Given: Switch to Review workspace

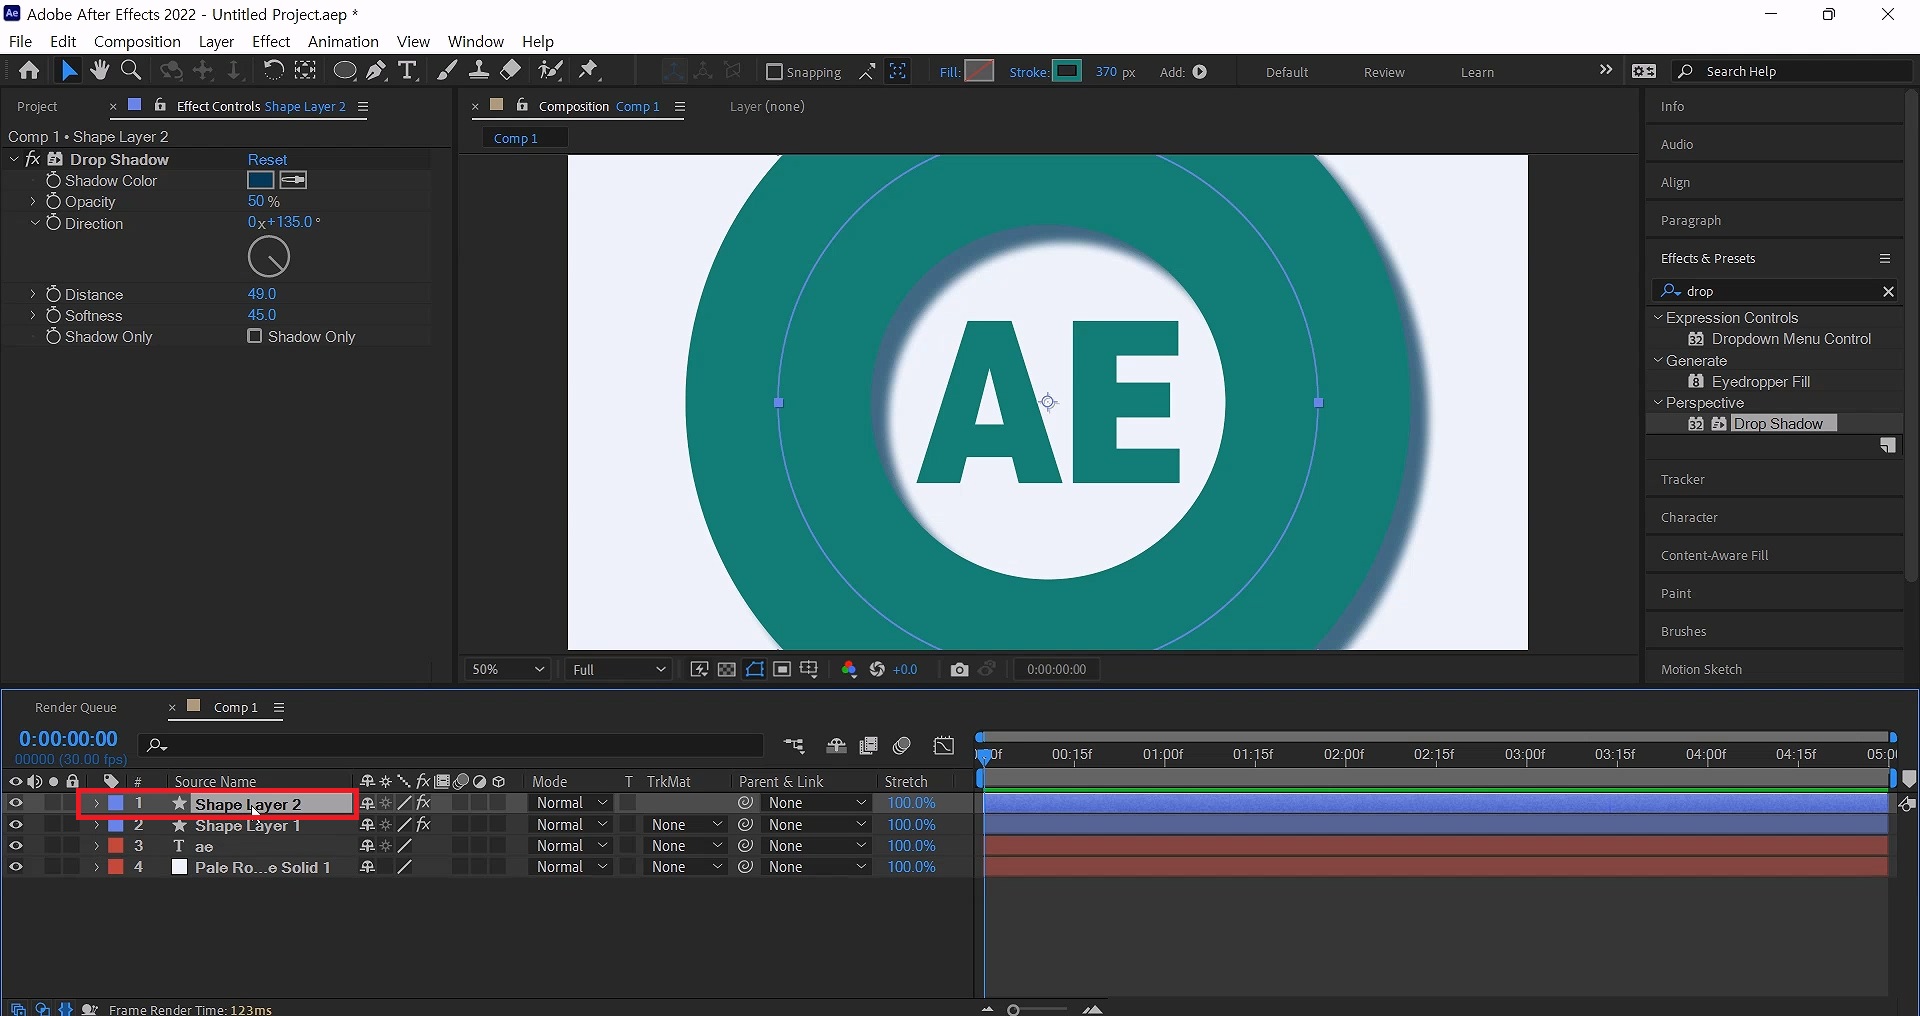Looking at the screenshot, I should pyautogui.click(x=1384, y=72).
